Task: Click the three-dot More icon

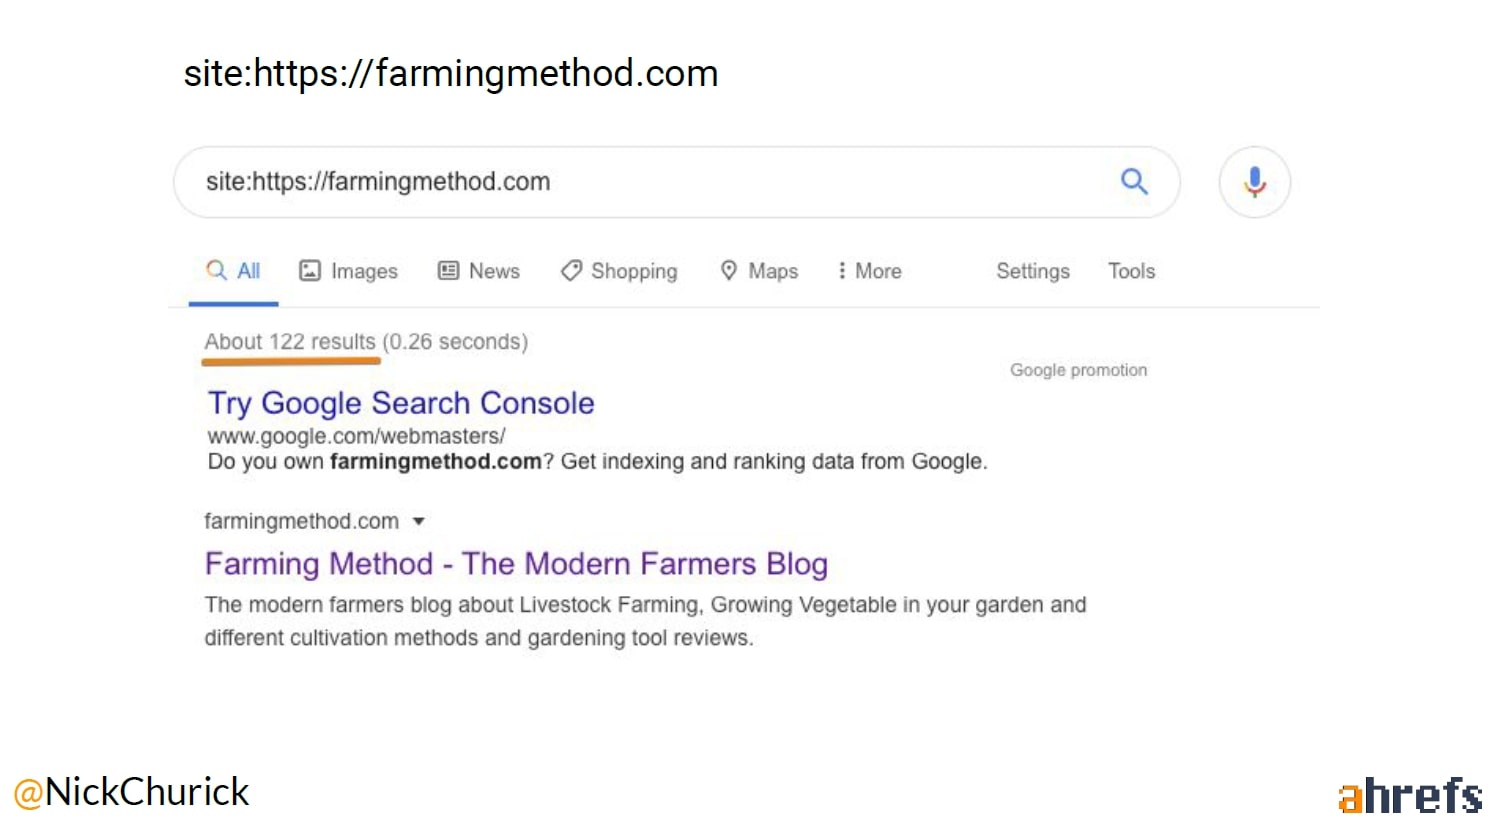Action: pyautogui.click(x=842, y=271)
